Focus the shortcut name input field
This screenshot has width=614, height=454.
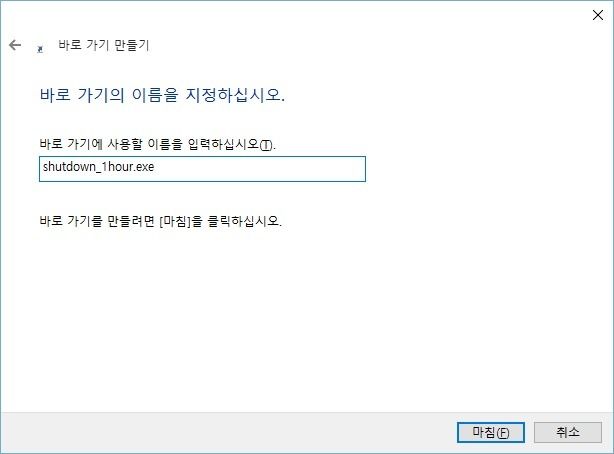click(x=202, y=169)
